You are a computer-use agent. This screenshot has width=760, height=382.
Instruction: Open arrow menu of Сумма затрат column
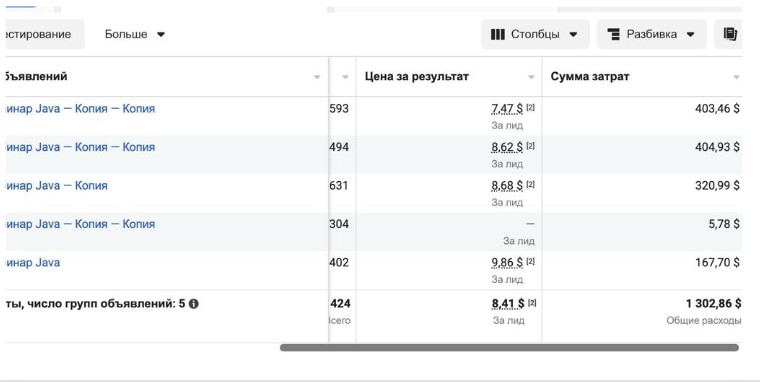(736, 77)
